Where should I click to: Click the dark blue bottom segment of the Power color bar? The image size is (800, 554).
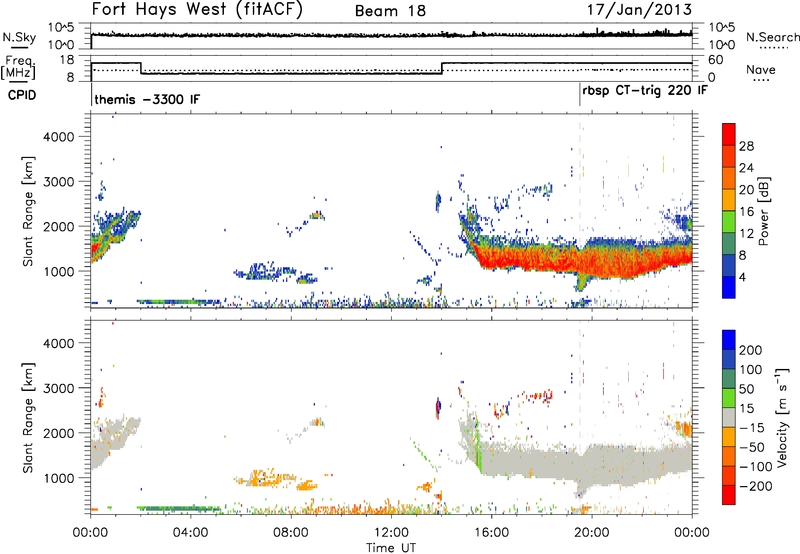click(x=729, y=287)
